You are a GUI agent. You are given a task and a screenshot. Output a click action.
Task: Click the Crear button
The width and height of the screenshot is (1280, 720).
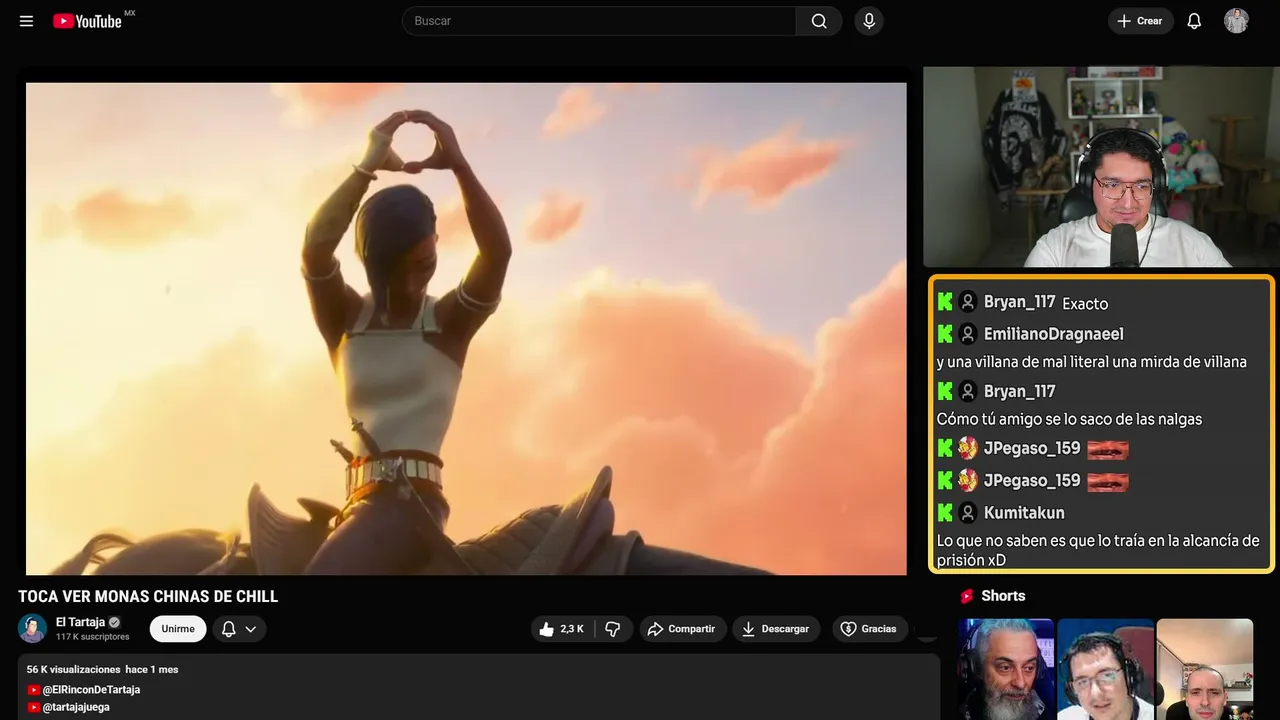pyautogui.click(x=1140, y=21)
